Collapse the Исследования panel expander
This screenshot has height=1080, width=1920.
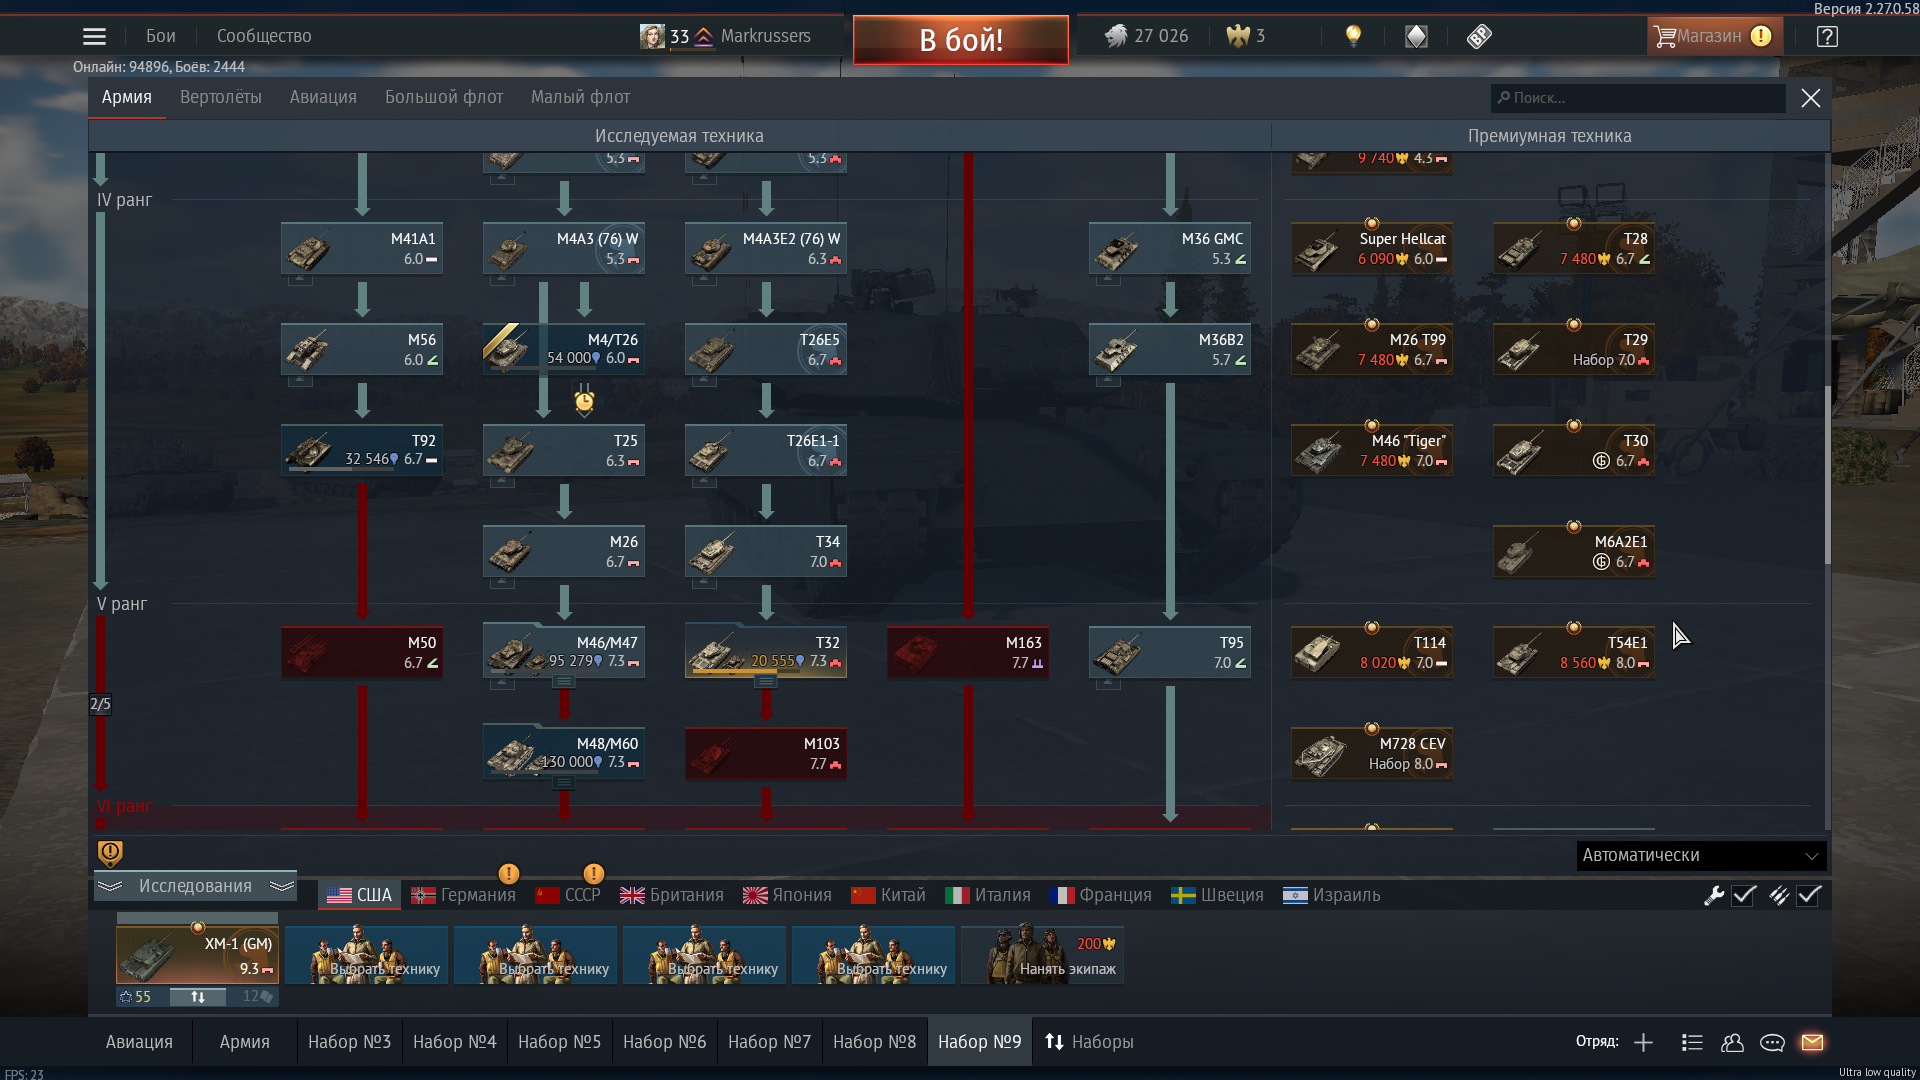(196, 886)
